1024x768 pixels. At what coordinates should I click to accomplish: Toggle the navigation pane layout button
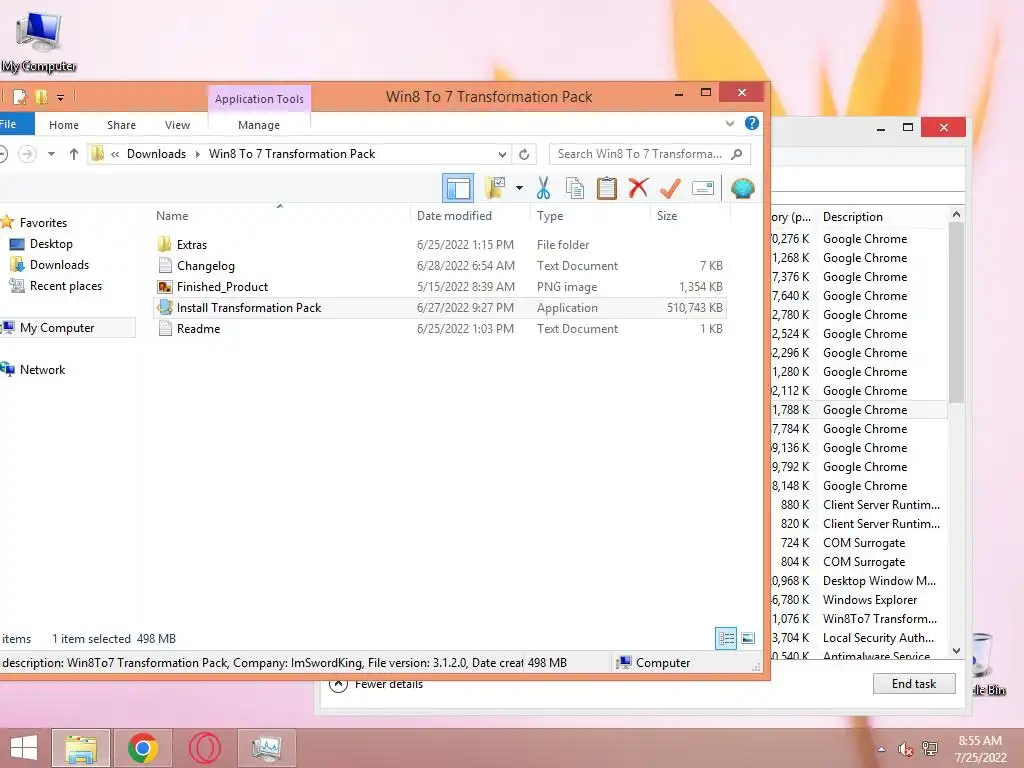(x=458, y=189)
